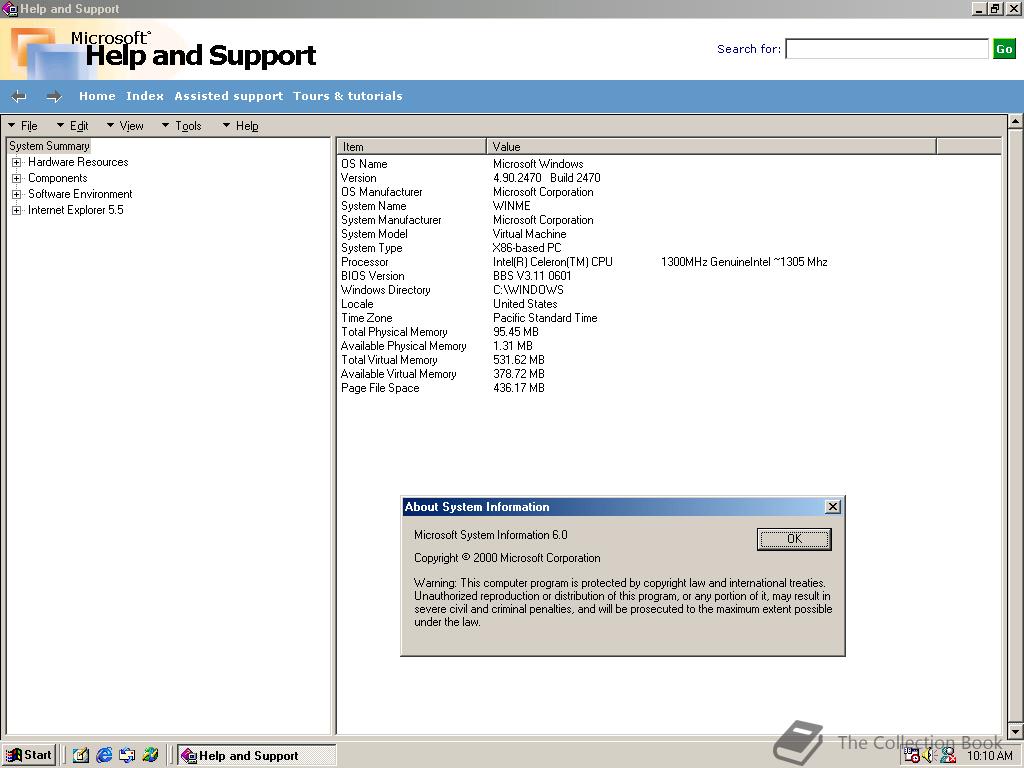Click the Search for input field
The image size is (1024, 768).
887,49
